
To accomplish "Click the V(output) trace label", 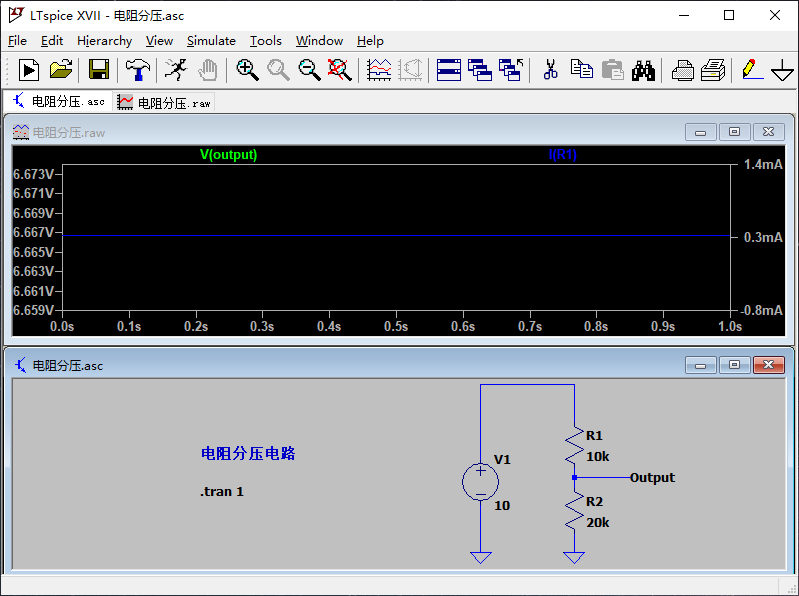I will [x=228, y=155].
